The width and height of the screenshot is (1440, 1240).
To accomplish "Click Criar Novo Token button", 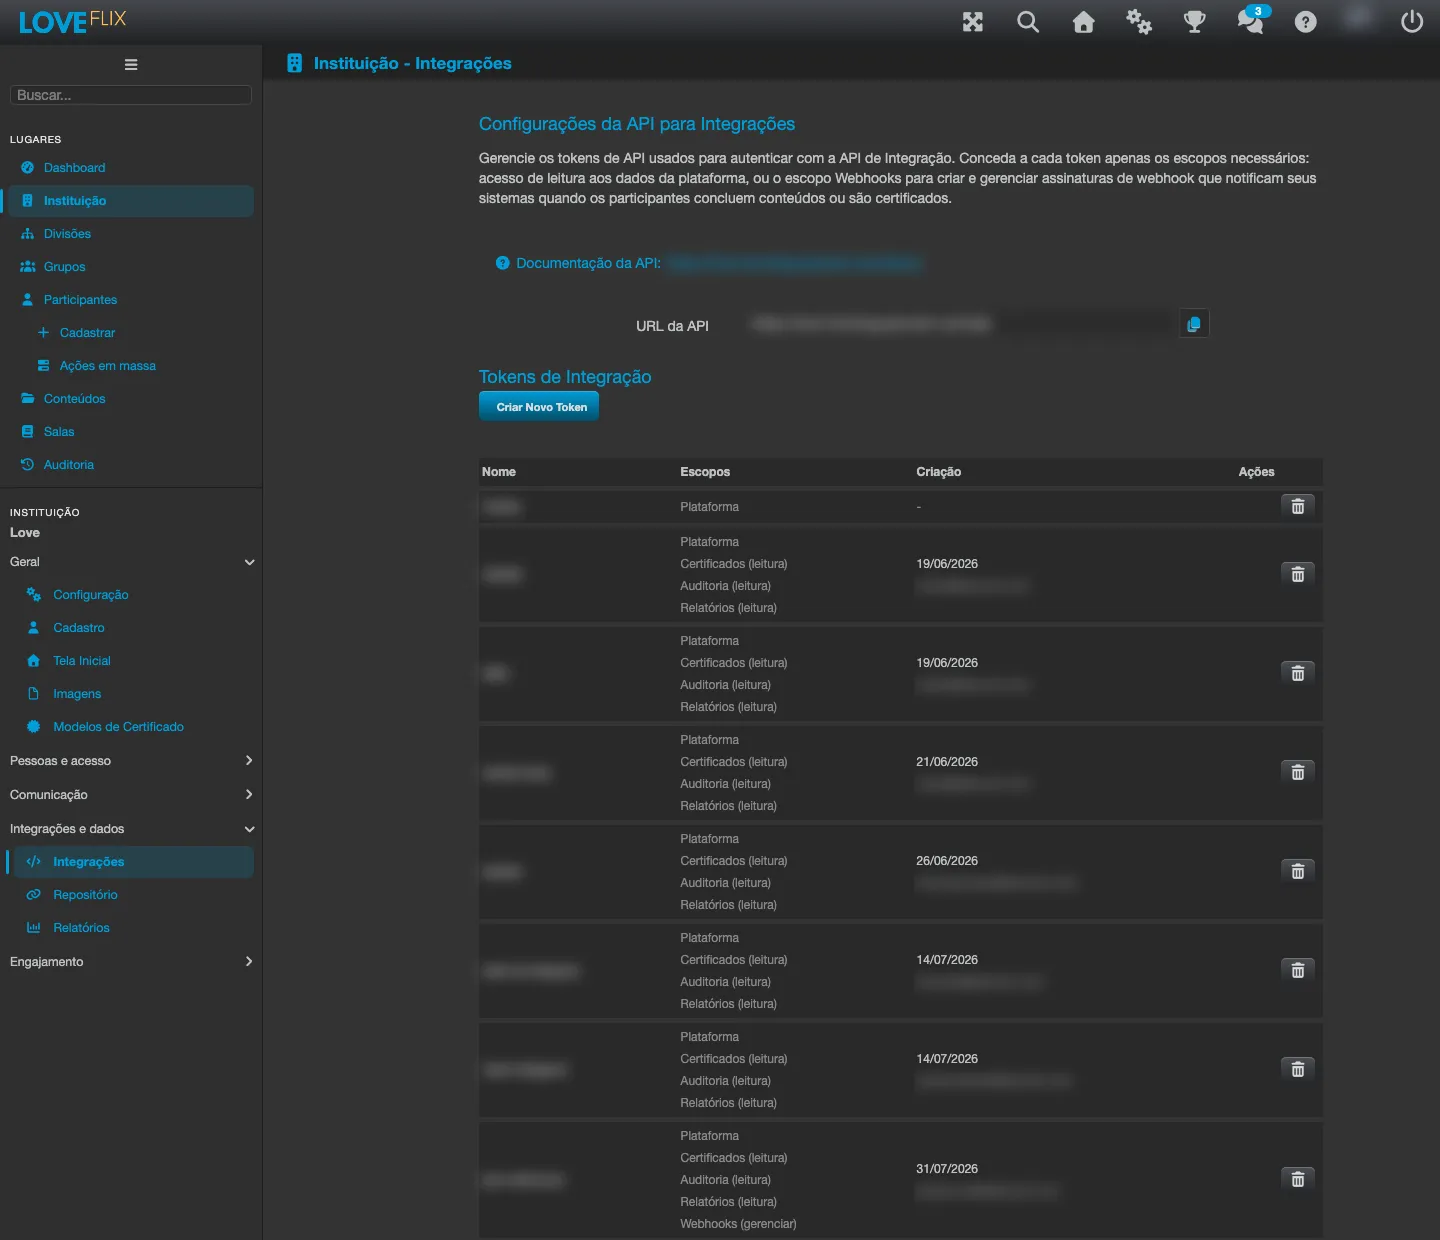I will (539, 407).
